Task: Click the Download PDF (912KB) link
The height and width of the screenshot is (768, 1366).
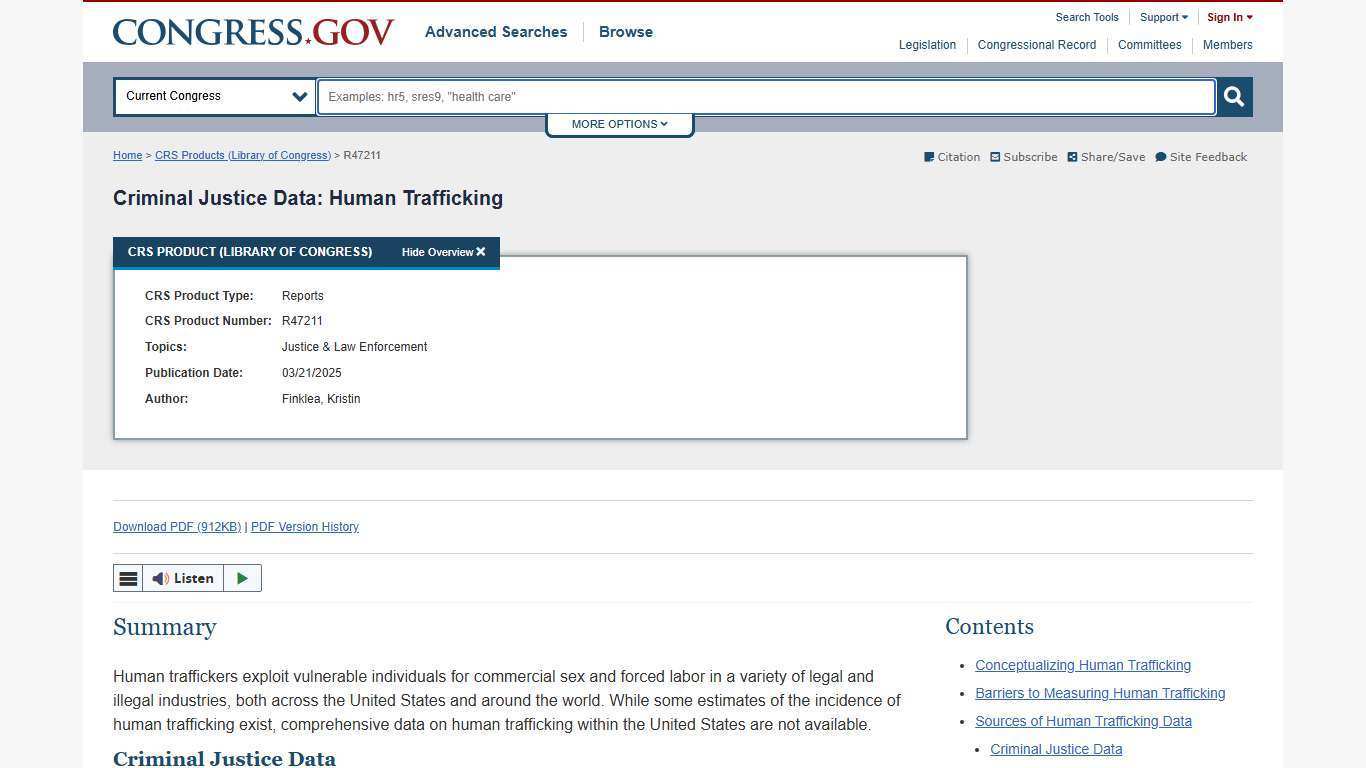Action: pos(176,527)
